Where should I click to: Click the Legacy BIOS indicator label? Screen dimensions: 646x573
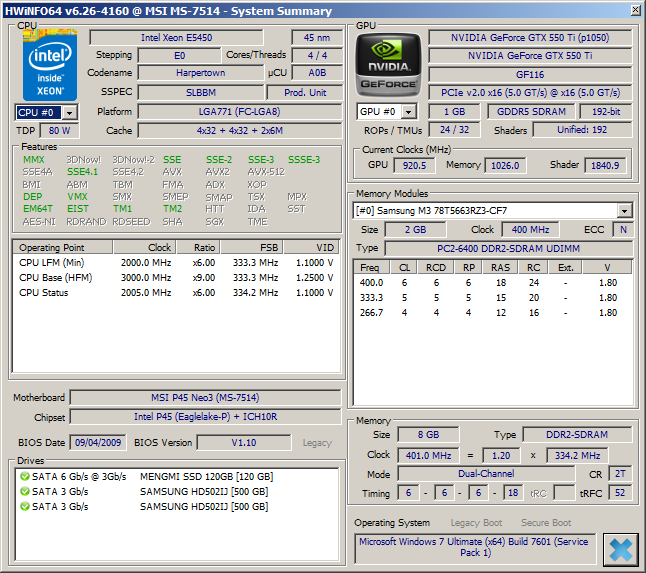[317, 443]
